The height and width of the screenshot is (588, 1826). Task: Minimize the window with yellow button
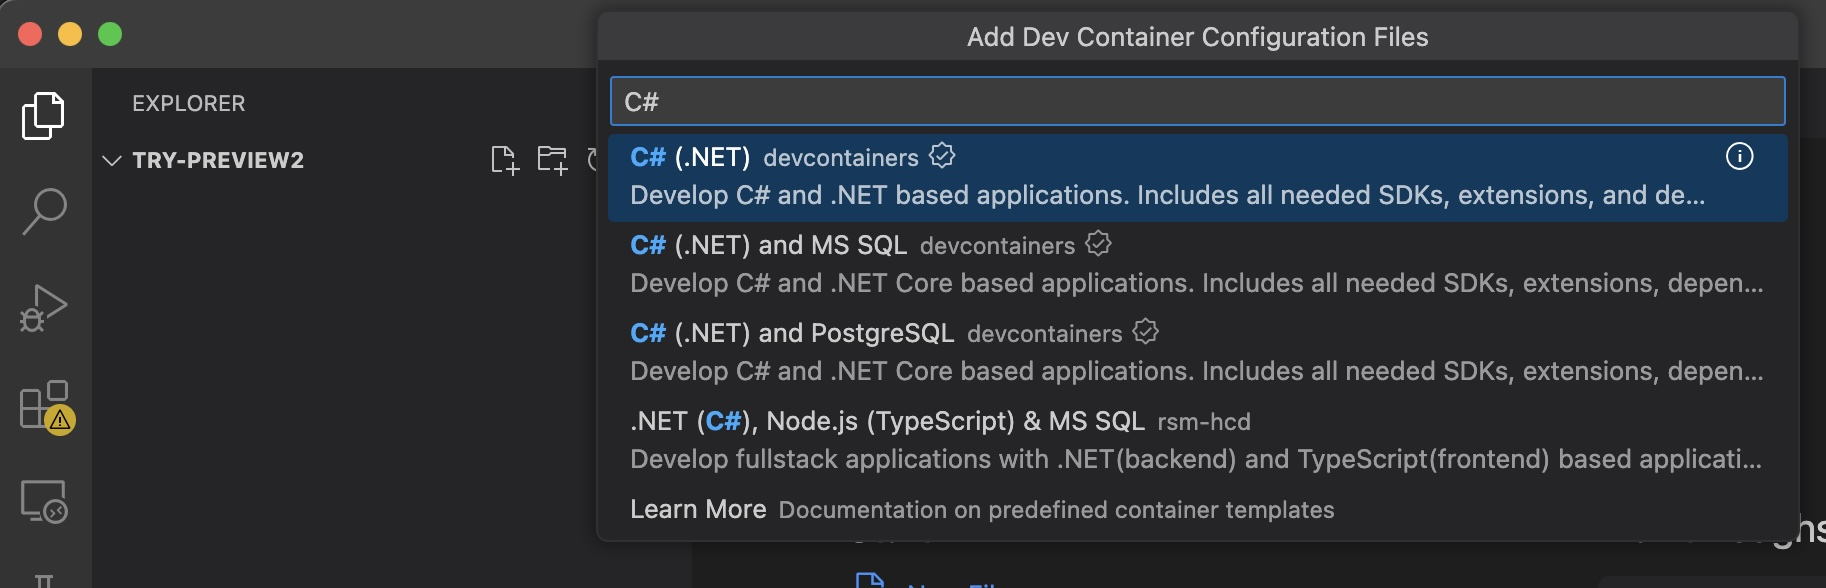point(70,34)
